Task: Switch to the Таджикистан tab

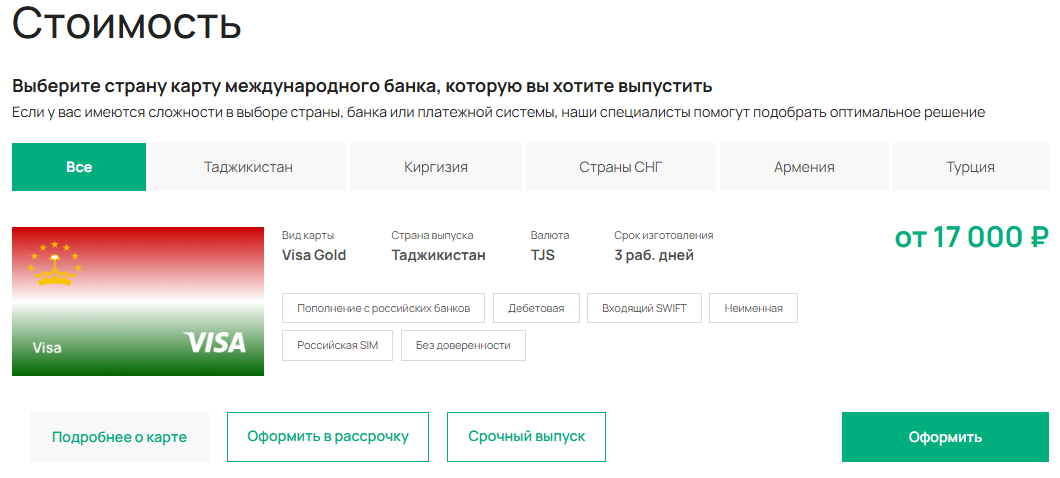Action: pos(248,167)
